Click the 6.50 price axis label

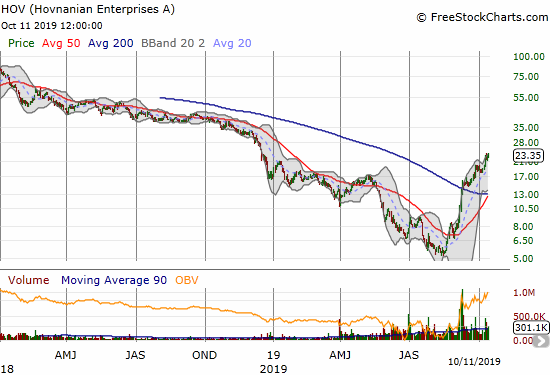pos(523,241)
